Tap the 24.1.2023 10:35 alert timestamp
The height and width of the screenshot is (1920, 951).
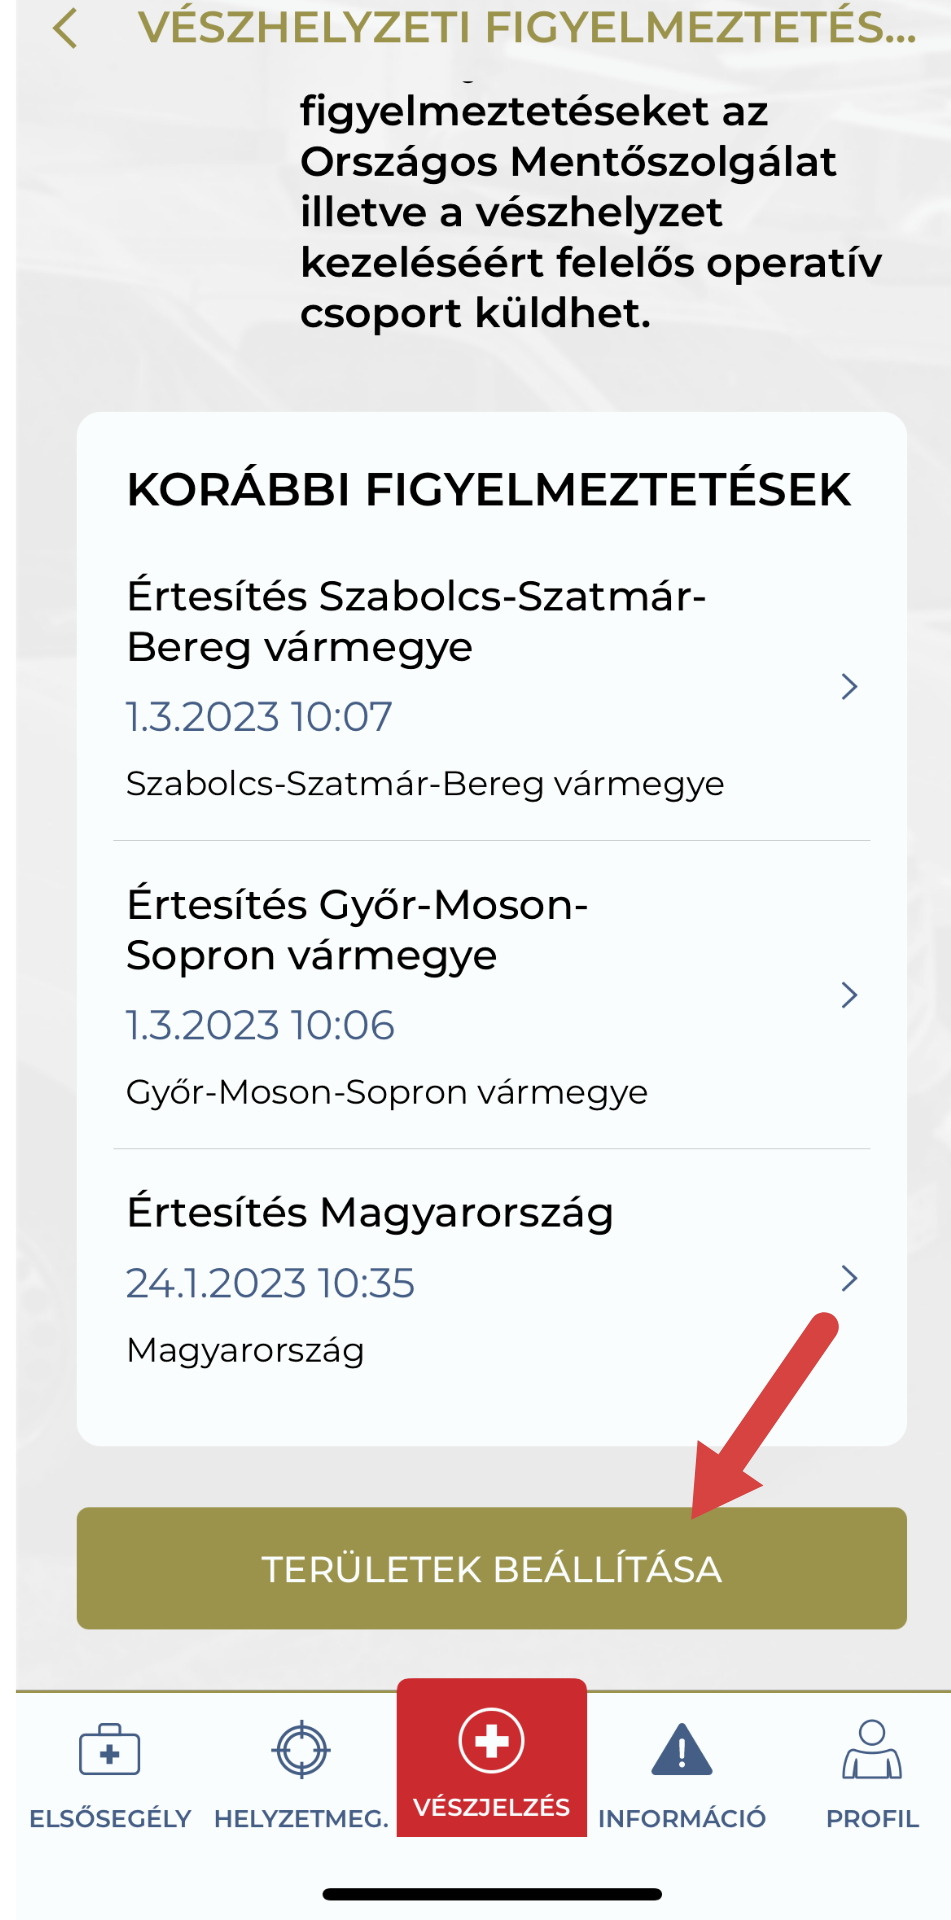pos(270,1283)
